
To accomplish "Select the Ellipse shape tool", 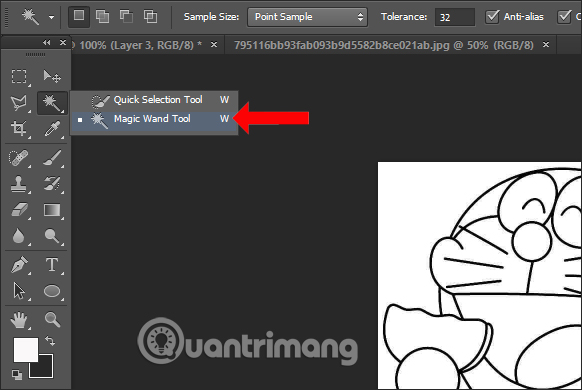I will [52, 291].
